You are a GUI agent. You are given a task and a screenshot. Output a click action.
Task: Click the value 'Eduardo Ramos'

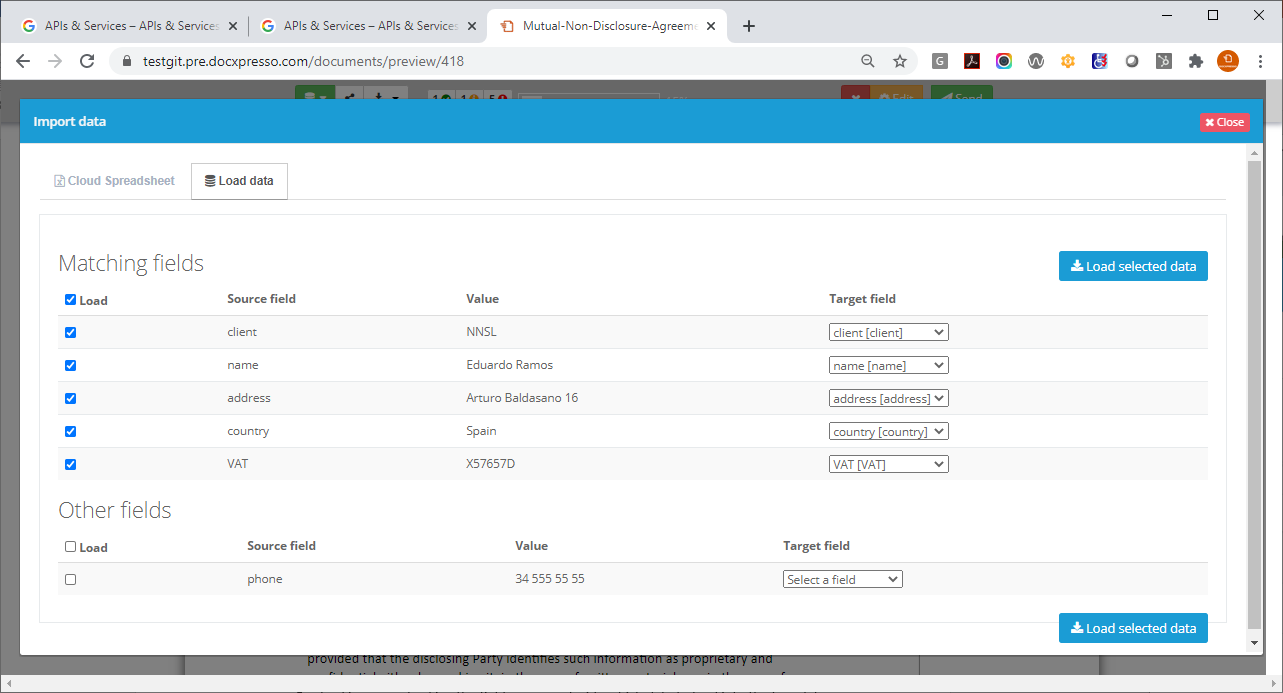point(509,365)
